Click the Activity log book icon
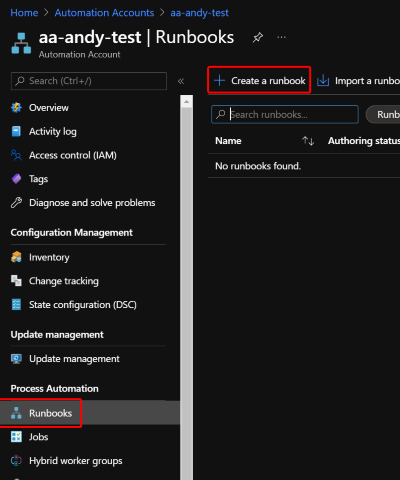Image resolution: width=400 pixels, height=480 pixels. tap(16, 131)
